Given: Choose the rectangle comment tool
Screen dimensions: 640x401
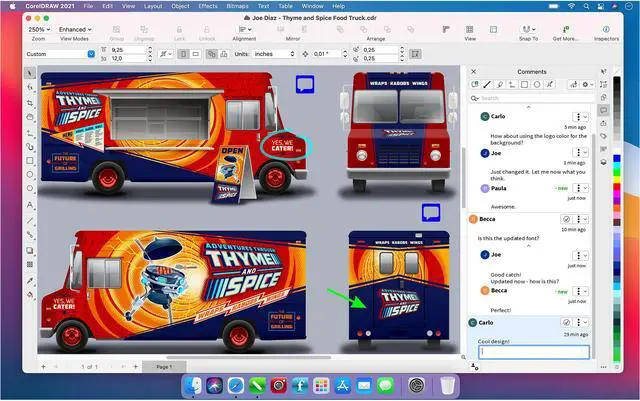Looking at the screenshot, I should [x=524, y=85].
